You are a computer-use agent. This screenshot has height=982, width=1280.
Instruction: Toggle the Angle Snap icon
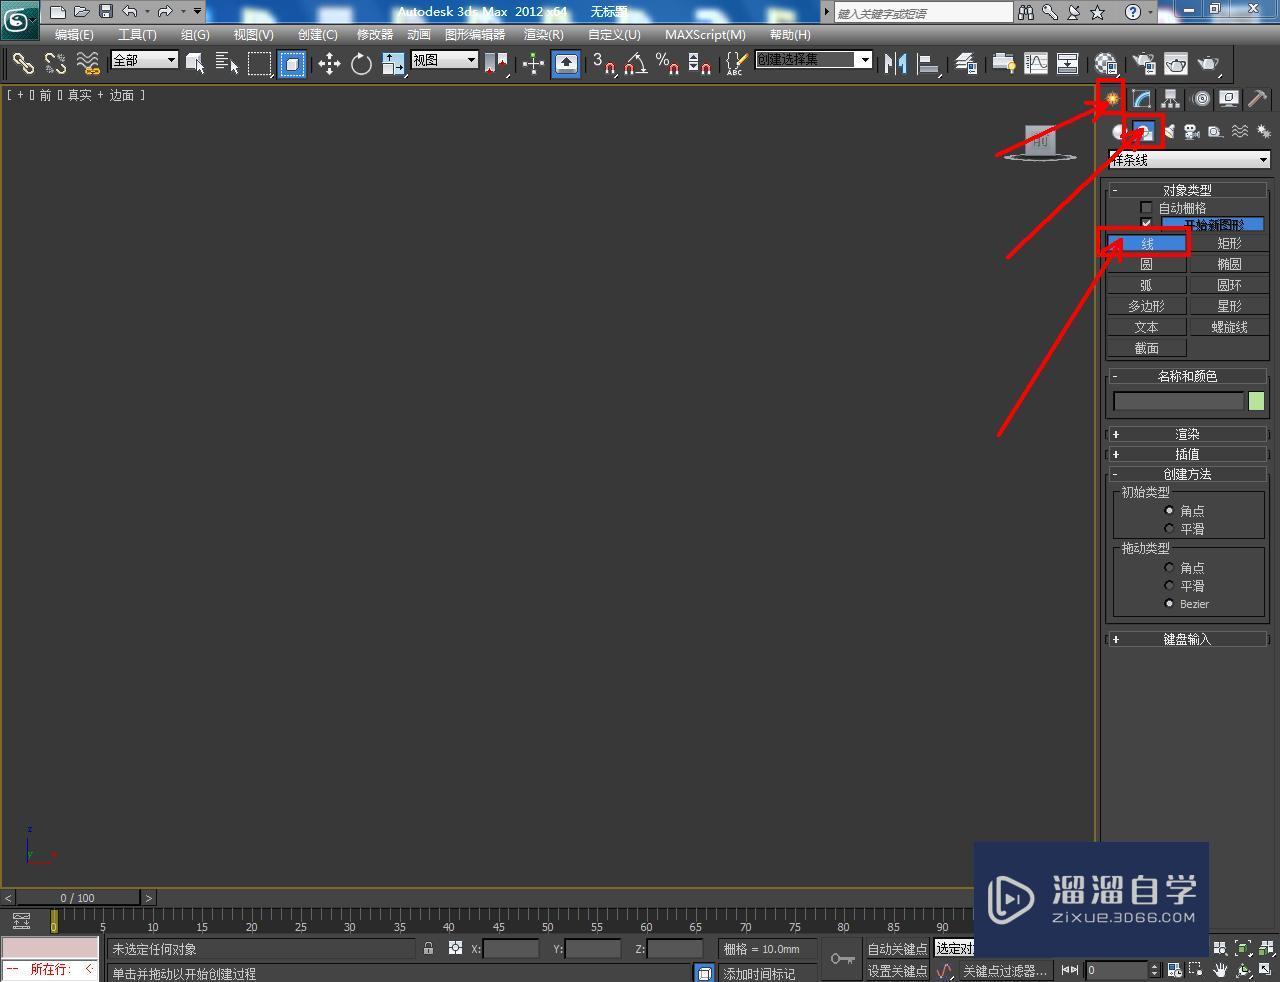click(635, 64)
